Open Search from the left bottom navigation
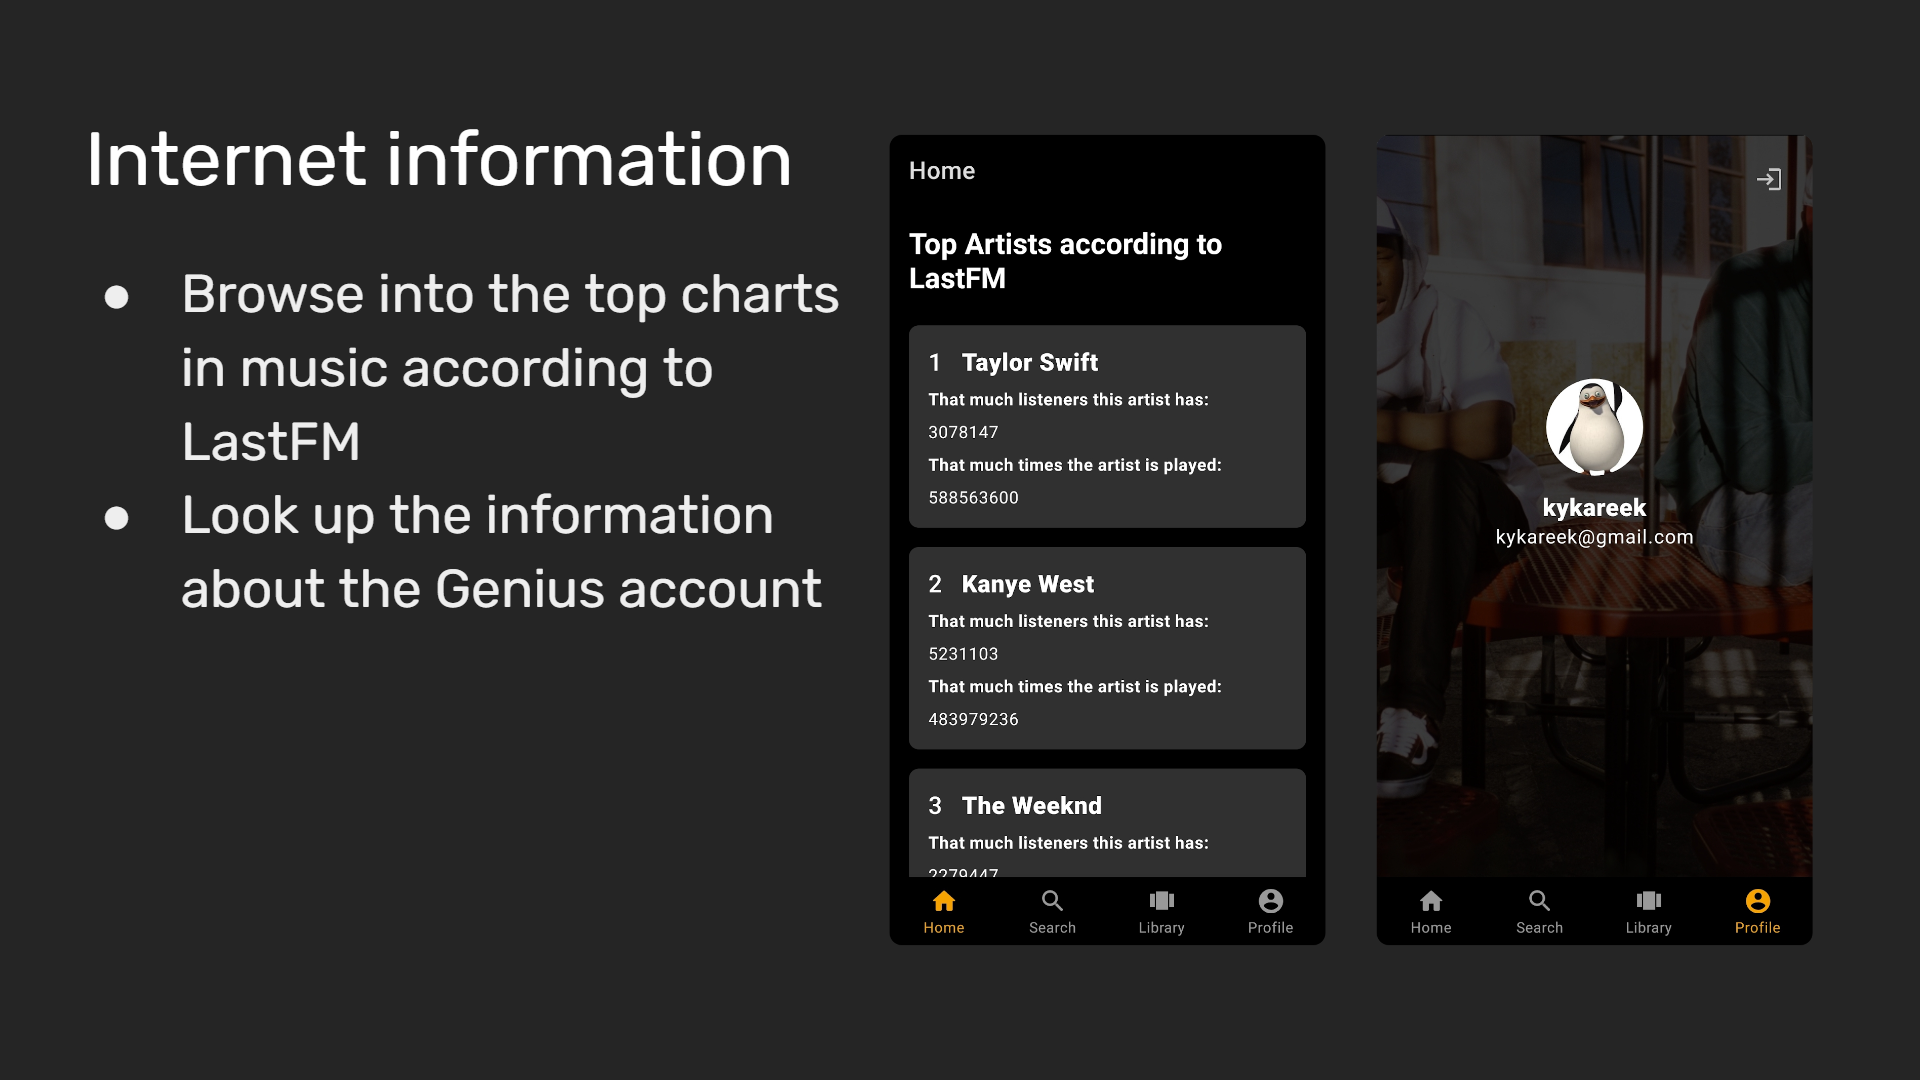1920x1080 pixels. pyautogui.click(x=1052, y=901)
